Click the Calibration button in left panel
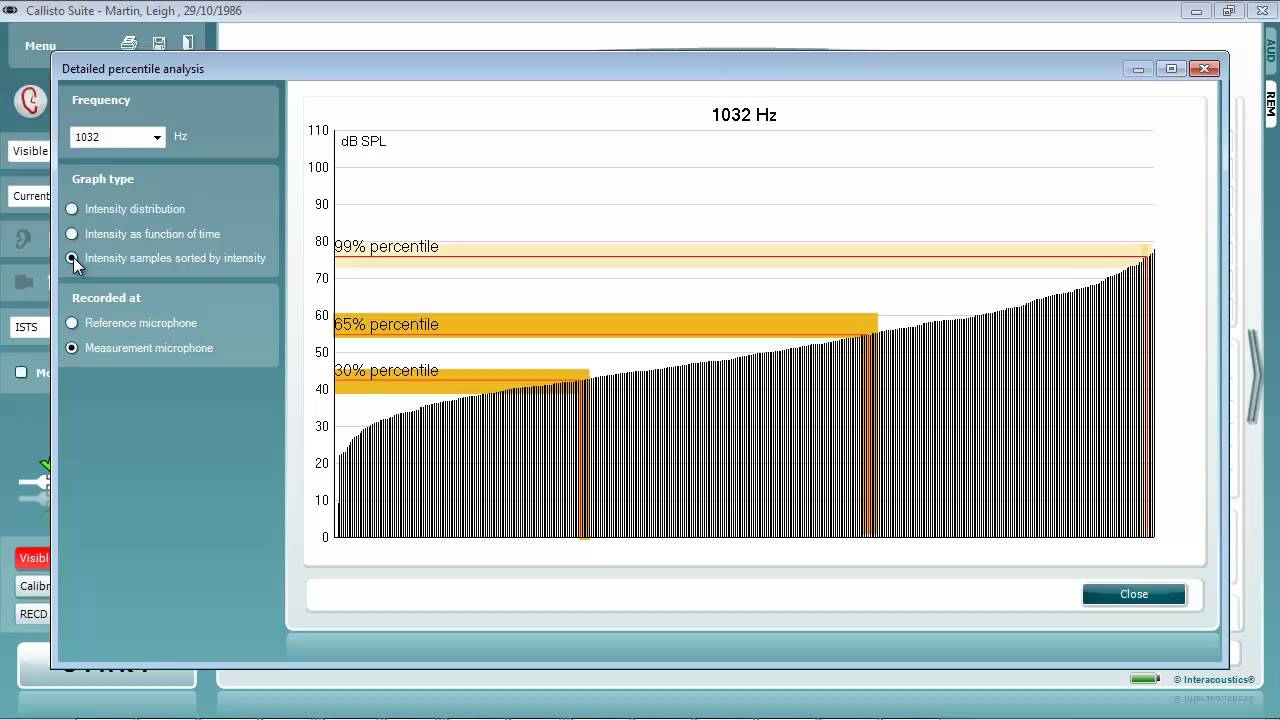The image size is (1280, 720). pyautogui.click(x=33, y=586)
